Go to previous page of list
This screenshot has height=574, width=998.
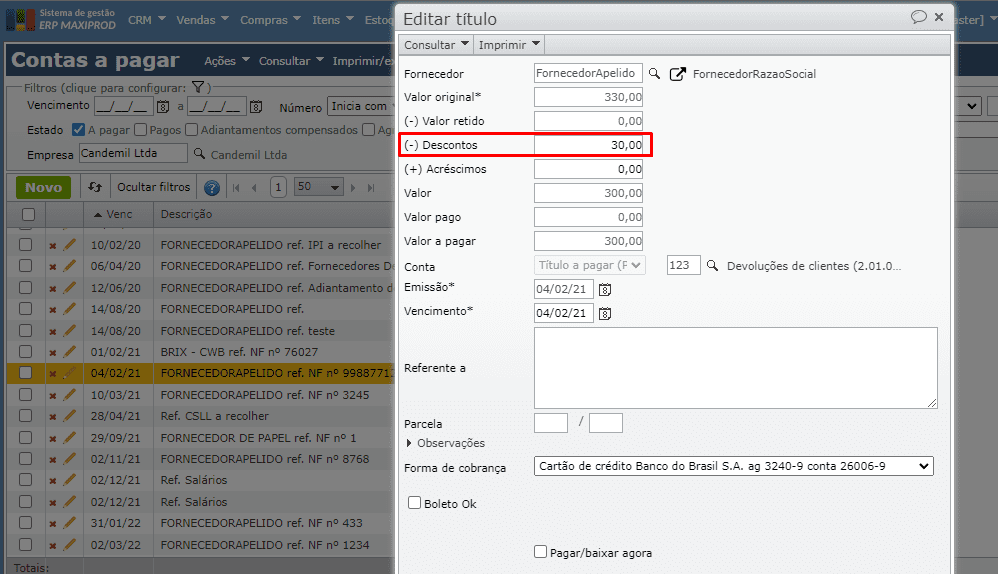tap(255, 188)
